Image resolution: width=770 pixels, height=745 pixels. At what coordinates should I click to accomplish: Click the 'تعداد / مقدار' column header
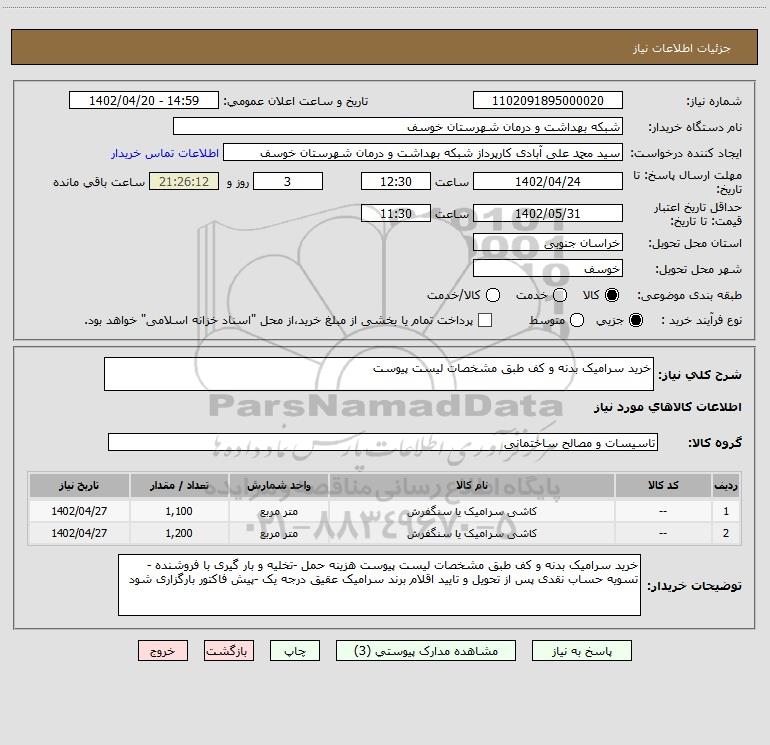[x=179, y=485]
